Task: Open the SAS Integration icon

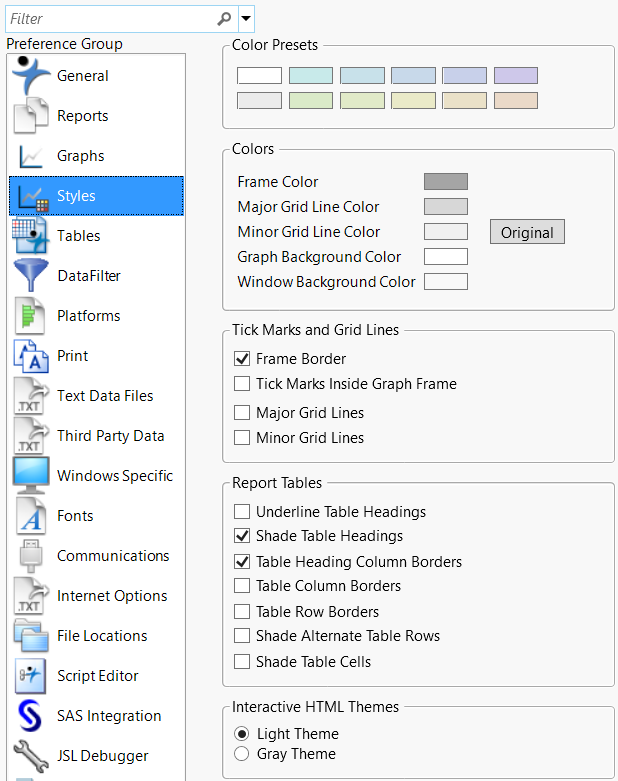Action: (x=31, y=716)
